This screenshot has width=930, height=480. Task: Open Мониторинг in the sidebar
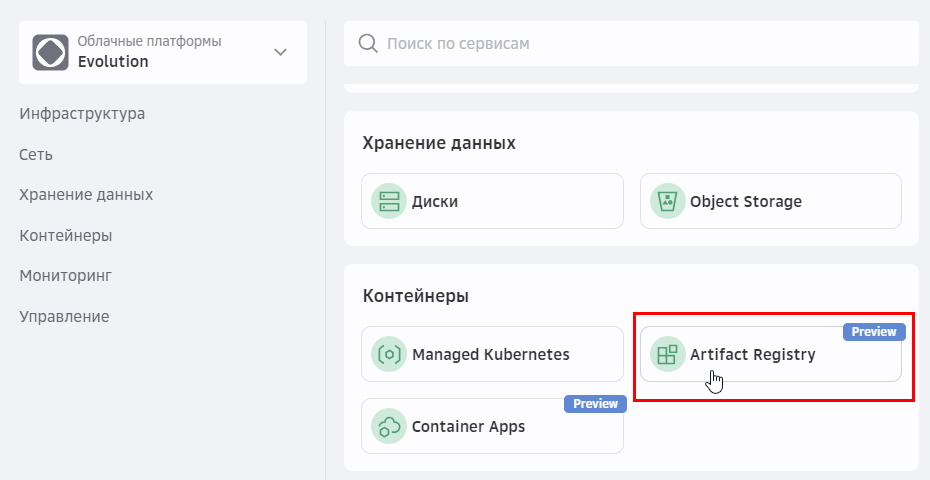click(65, 275)
